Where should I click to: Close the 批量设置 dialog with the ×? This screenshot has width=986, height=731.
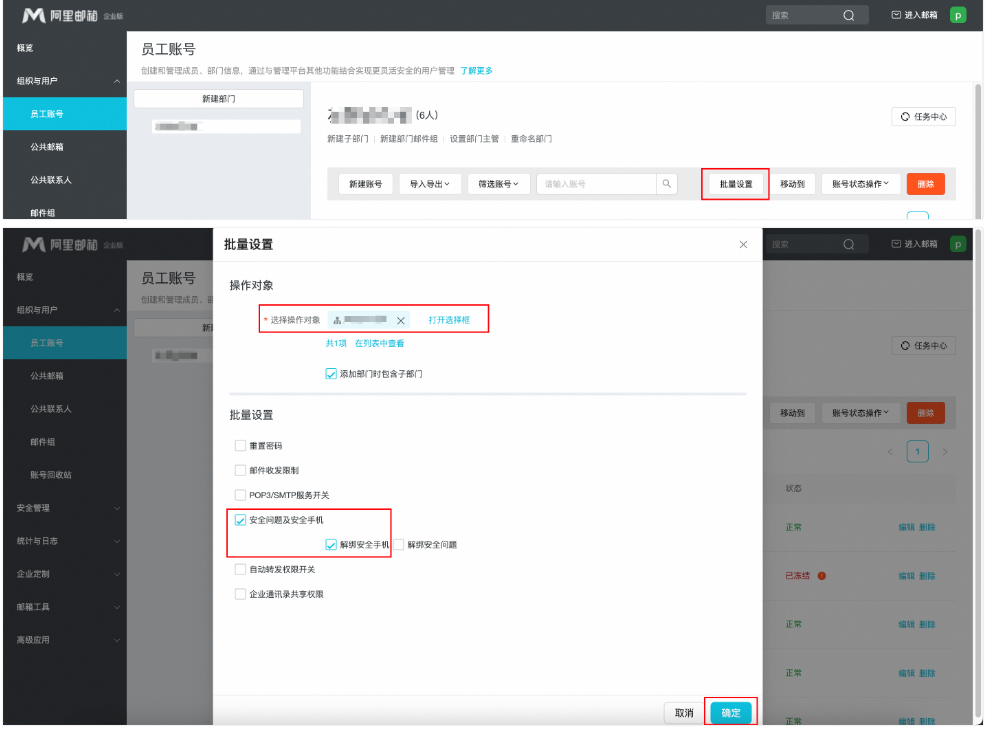743,243
